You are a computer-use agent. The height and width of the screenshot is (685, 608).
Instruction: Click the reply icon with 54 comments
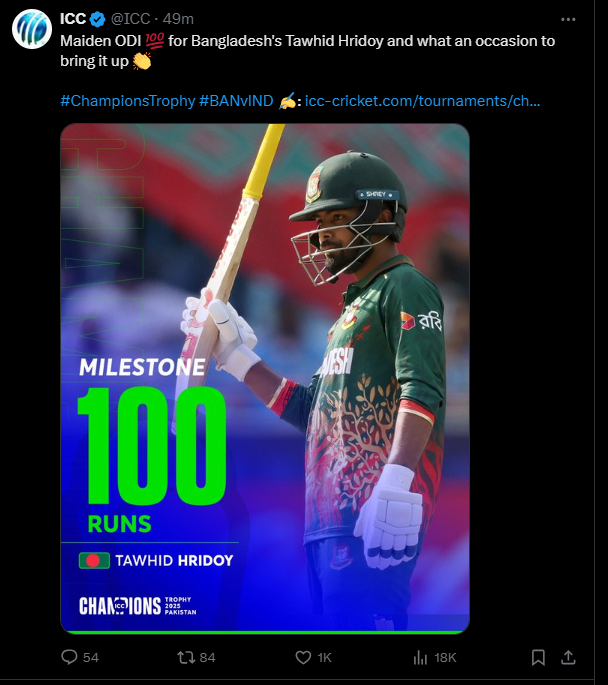[69, 657]
